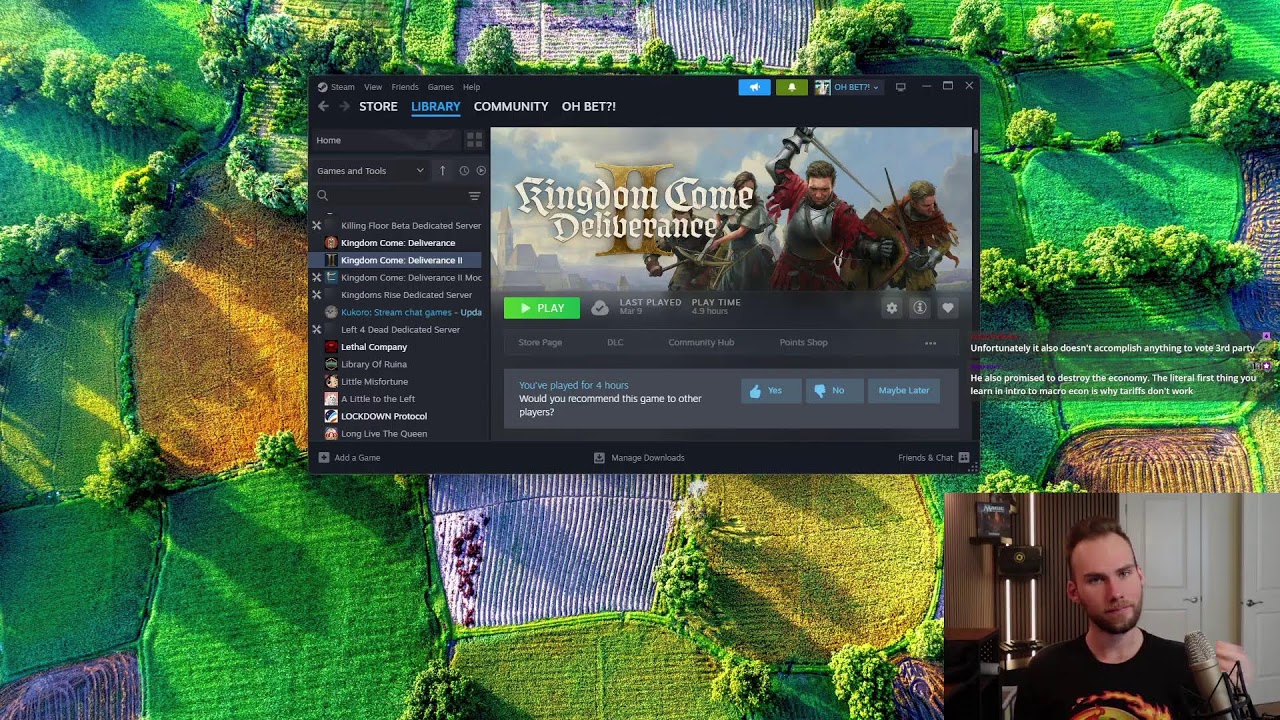This screenshot has width=1280, height=720.
Task: Open the Community Hub link
Action: 701,343
